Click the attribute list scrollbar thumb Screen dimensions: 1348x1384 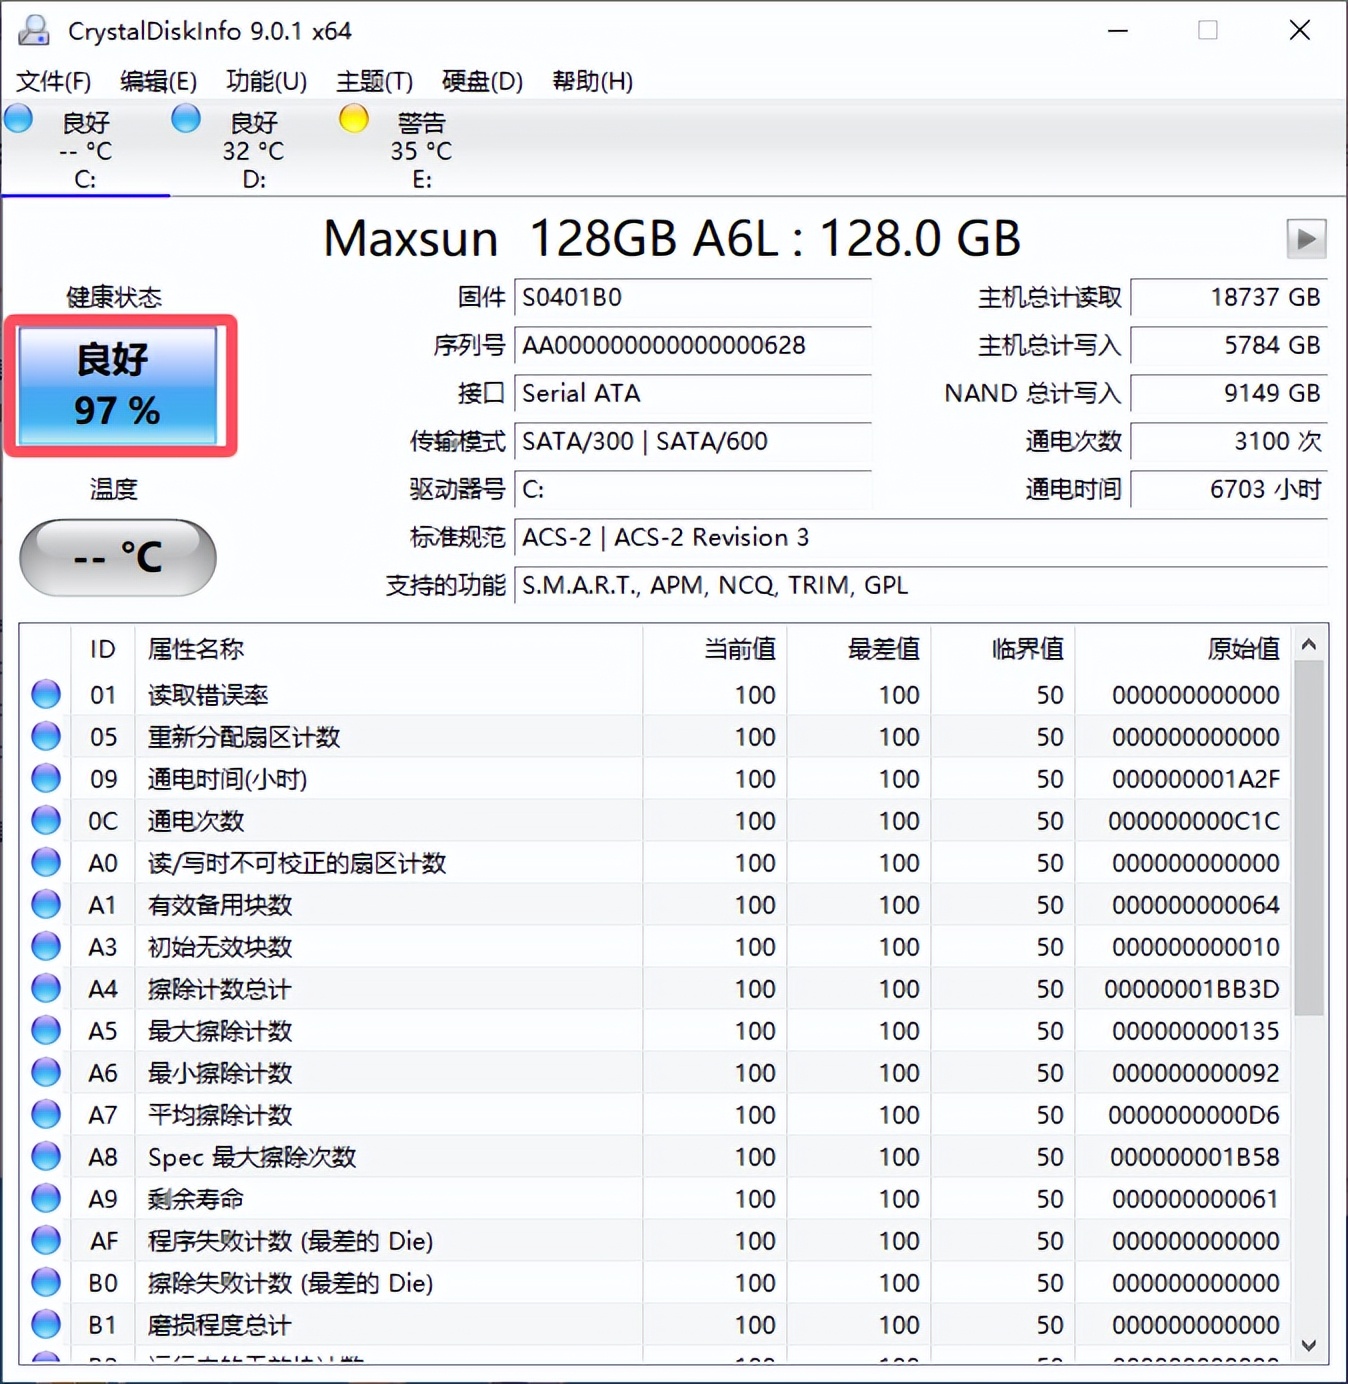pos(1309,838)
